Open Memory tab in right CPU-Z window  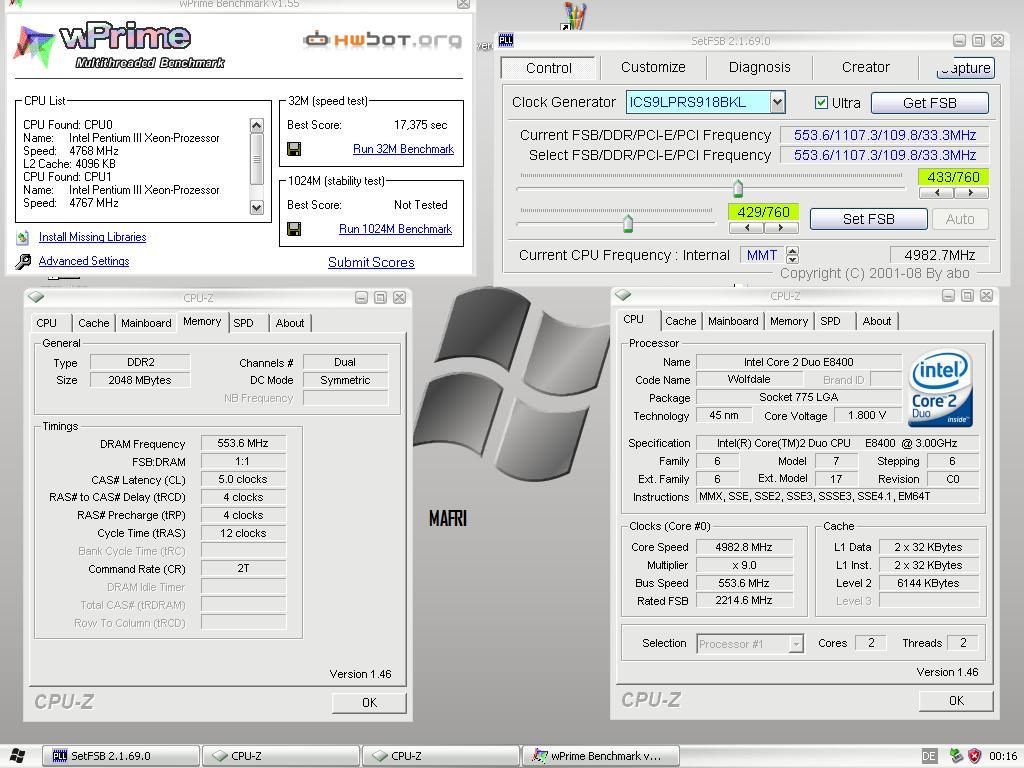click(788, 321)
